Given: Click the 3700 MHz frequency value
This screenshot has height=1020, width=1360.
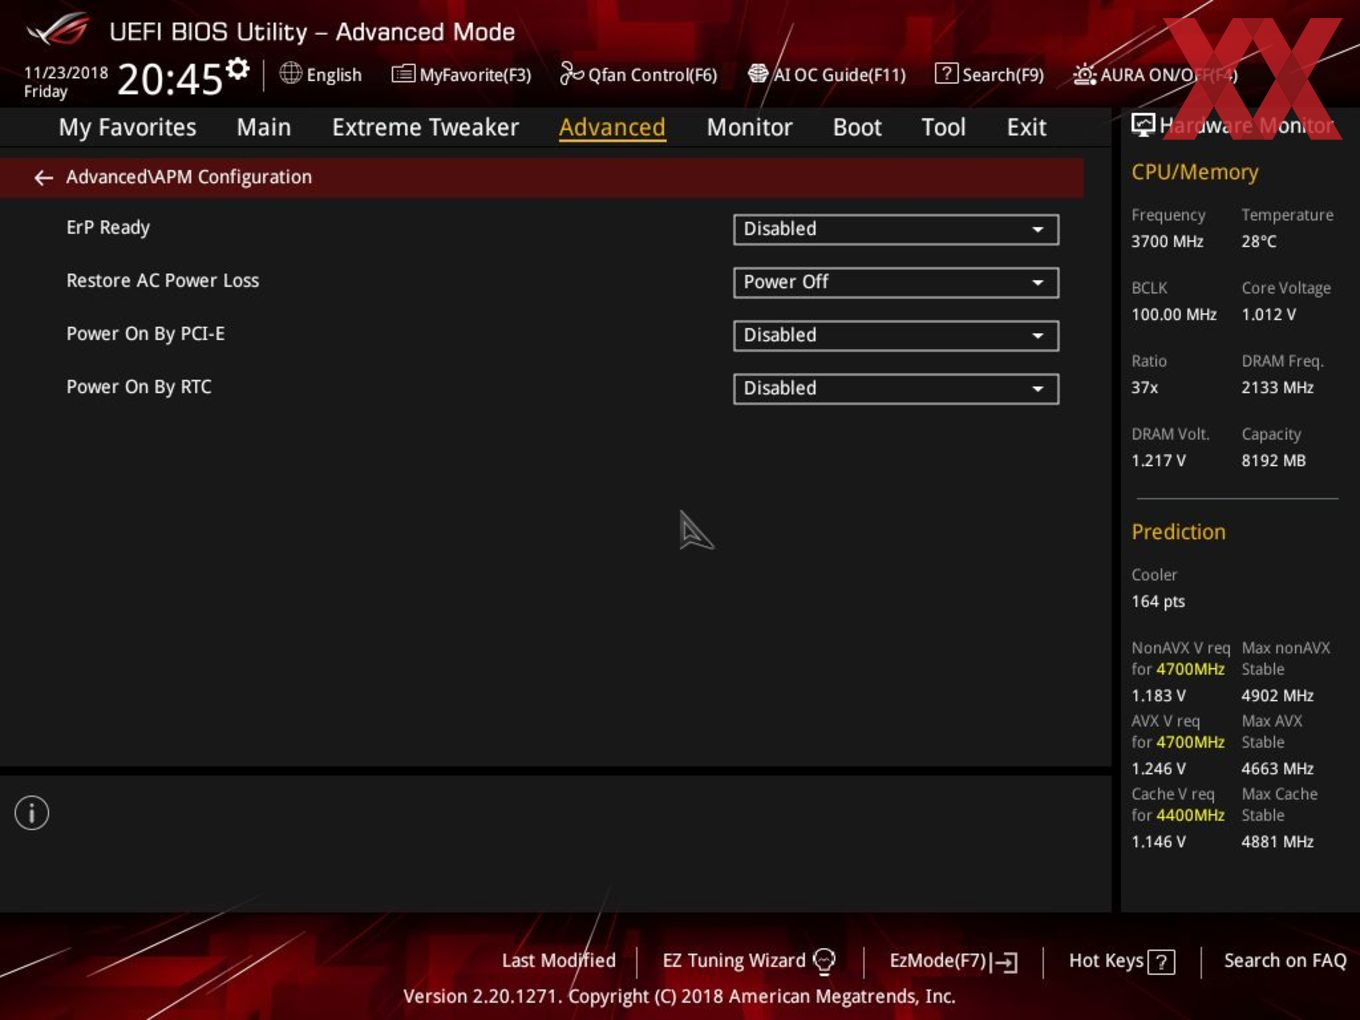Looking at the screenshot, I should (x=1167, y=242).
